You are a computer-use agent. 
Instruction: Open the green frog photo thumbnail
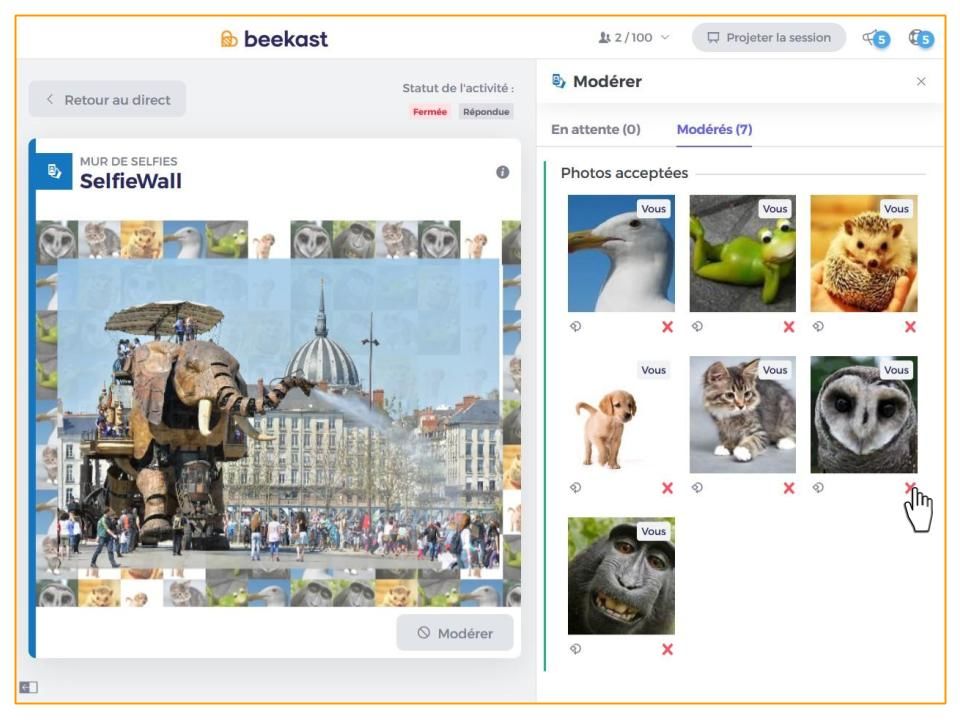[743, 253]
